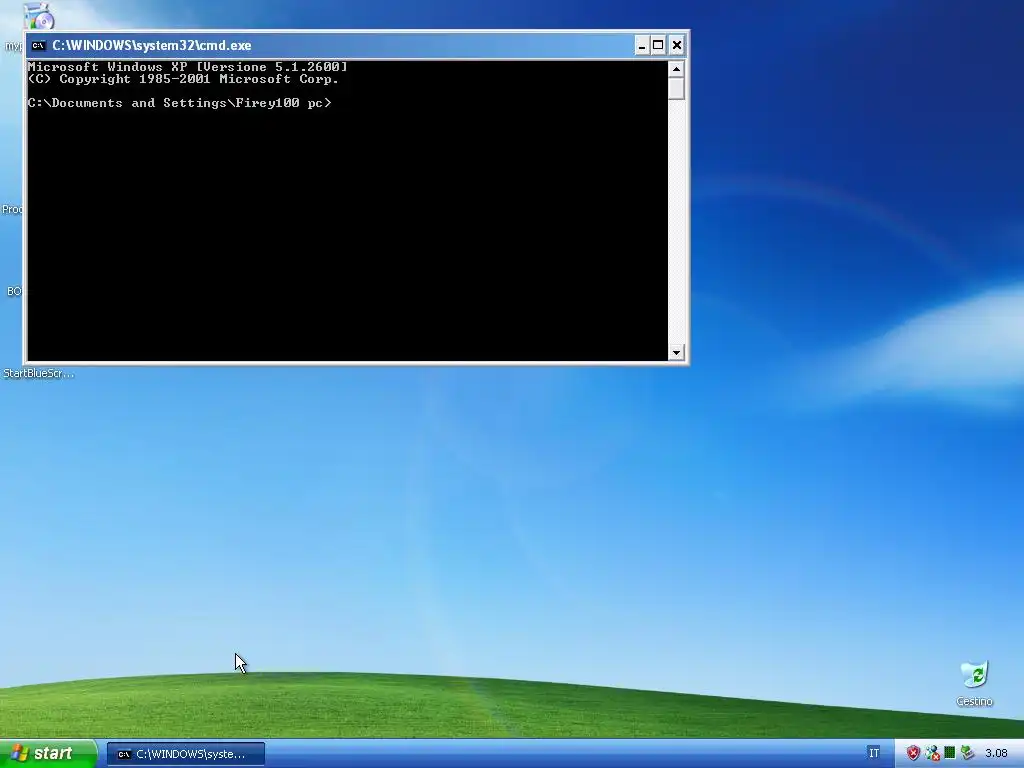The height and width of the screenshot is (768, 1024).
Task: Minimize the cmd.exe window
Action: [642, 45]
